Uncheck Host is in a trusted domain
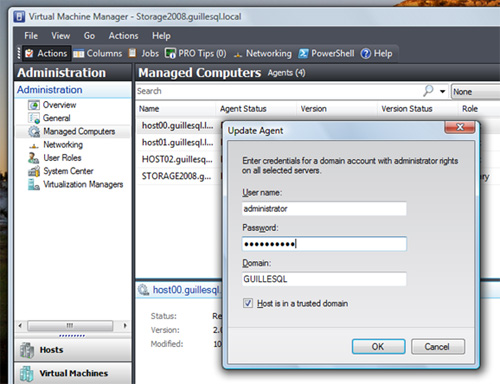Screen dimensions: 500x384 [x=248, y=303]
